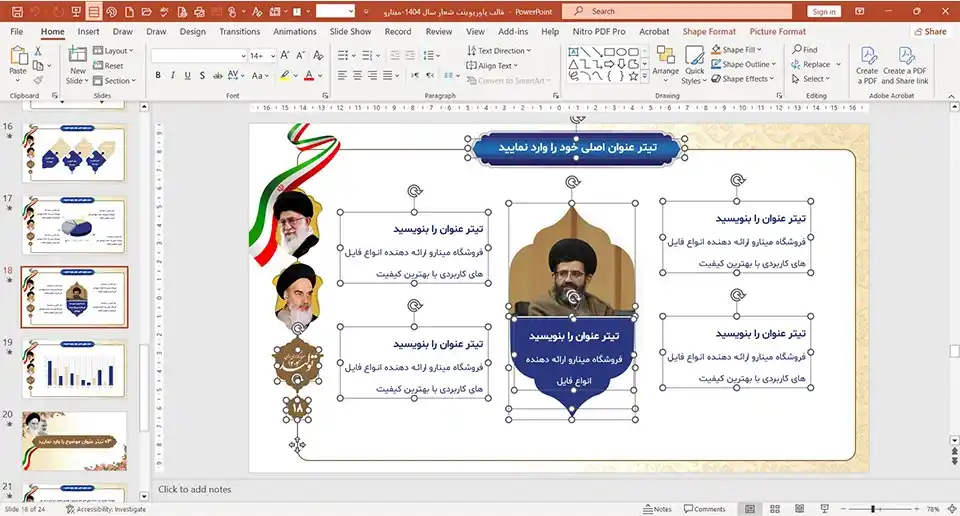Click the Sign in button
Image resolution: width=960 pixels, height=516 pixels.
[x=824, y=12]
